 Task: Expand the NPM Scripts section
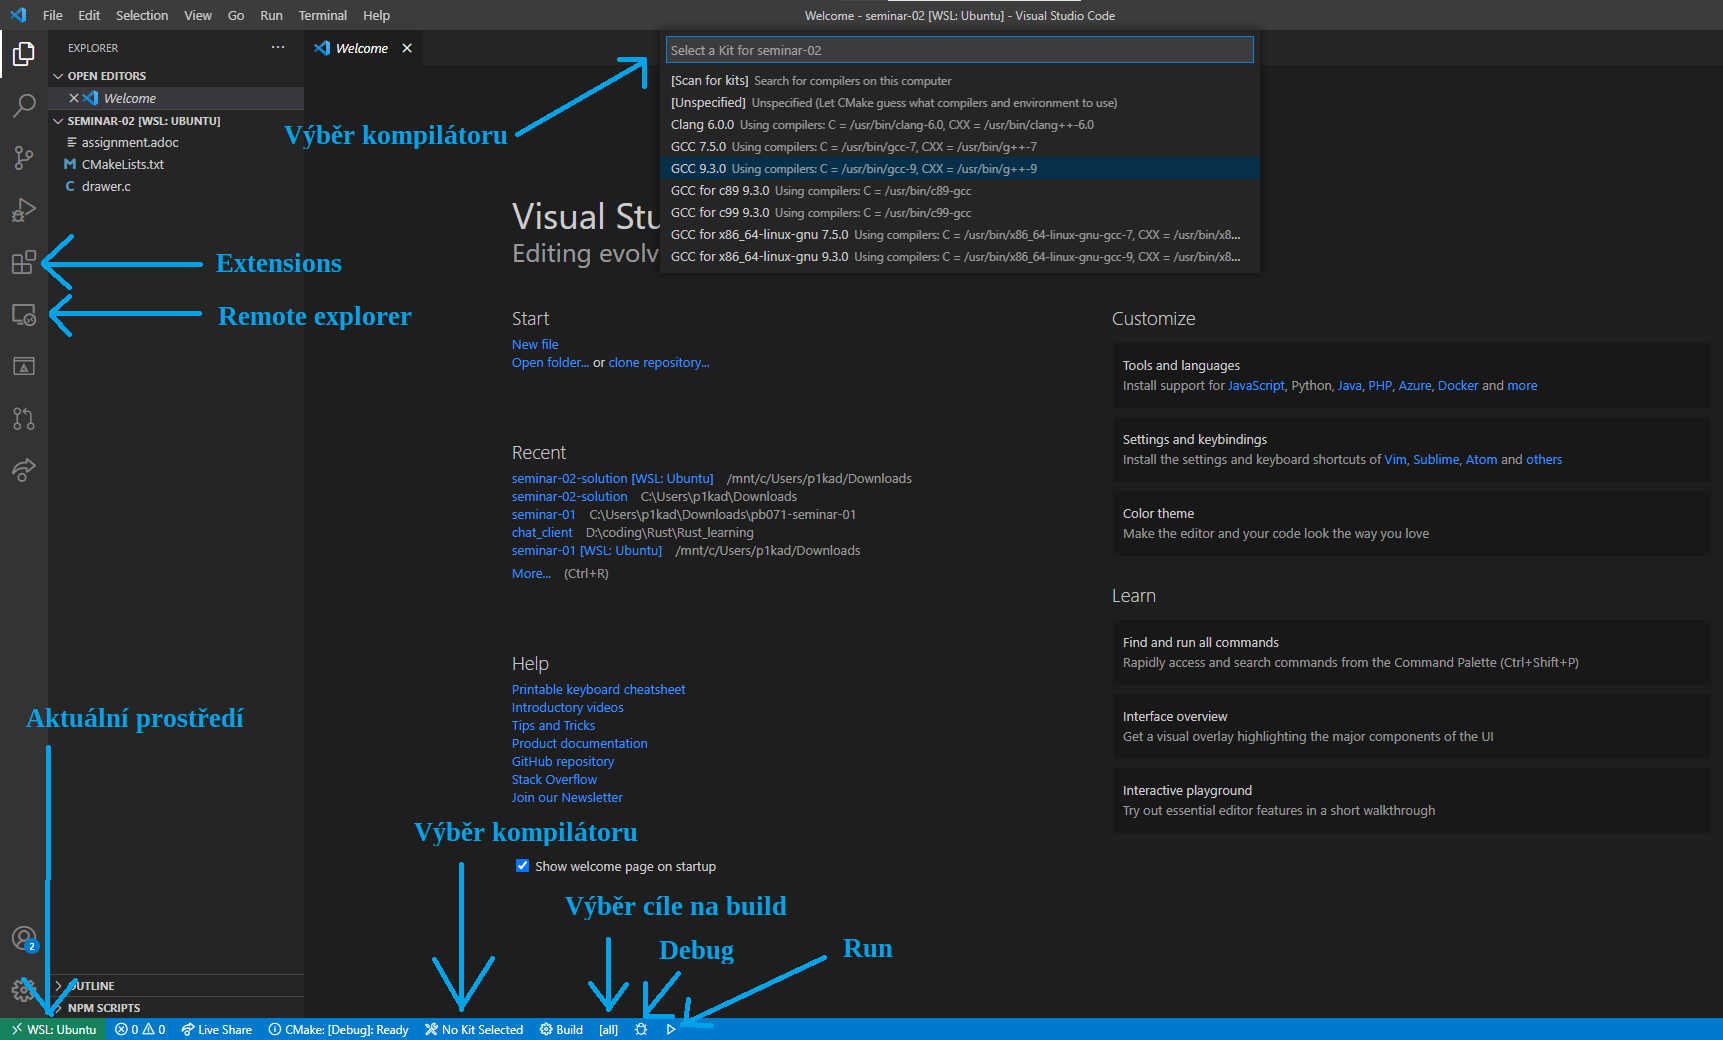coord(178,1008)
